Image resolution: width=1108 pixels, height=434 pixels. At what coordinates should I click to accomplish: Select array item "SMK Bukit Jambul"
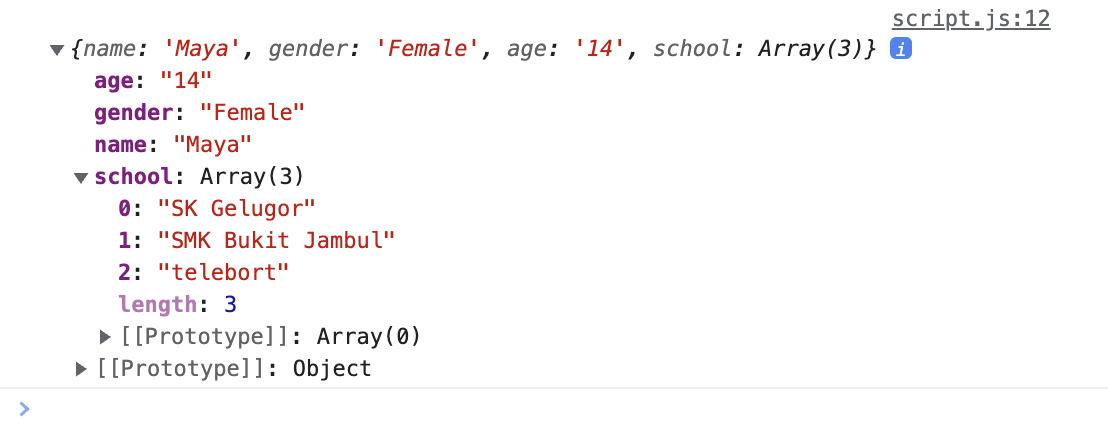point(277,241)
